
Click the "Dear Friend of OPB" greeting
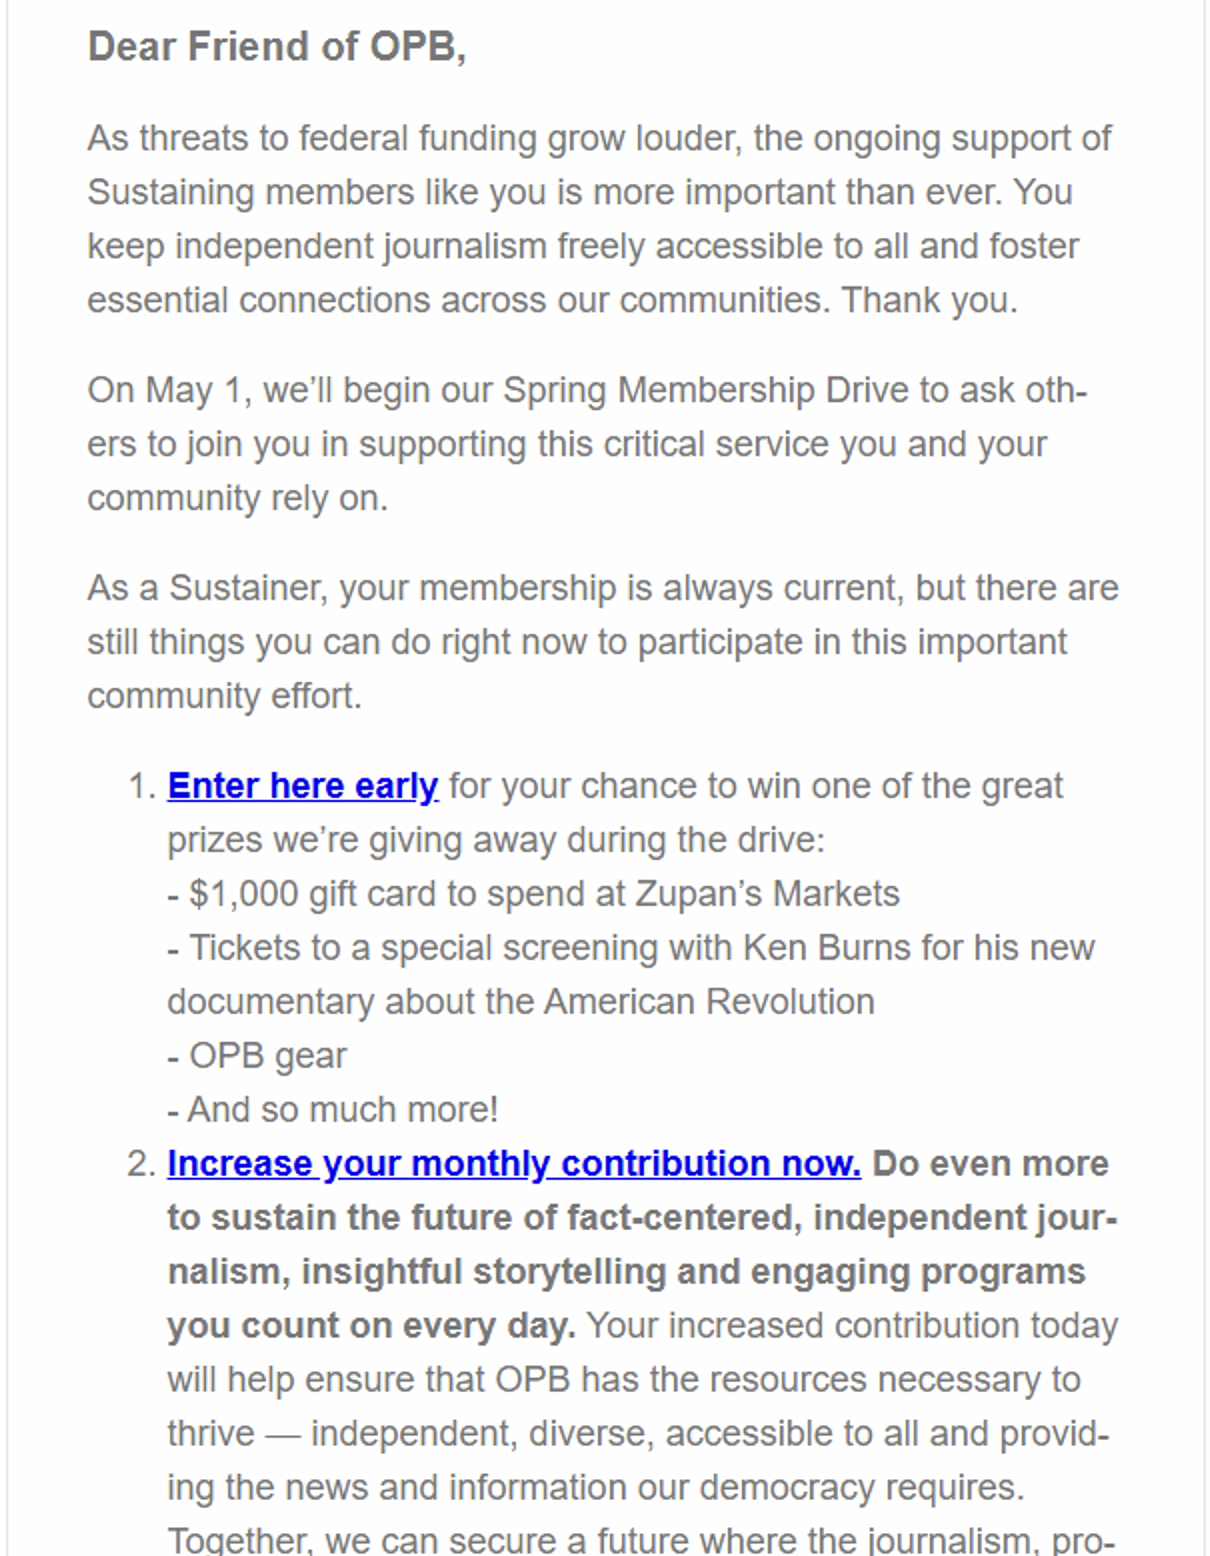click(277, 47)
